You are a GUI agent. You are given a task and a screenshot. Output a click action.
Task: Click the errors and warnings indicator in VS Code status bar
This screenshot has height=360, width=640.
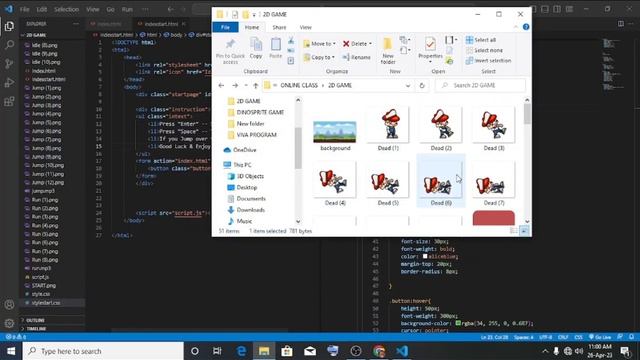coord(16,337)
